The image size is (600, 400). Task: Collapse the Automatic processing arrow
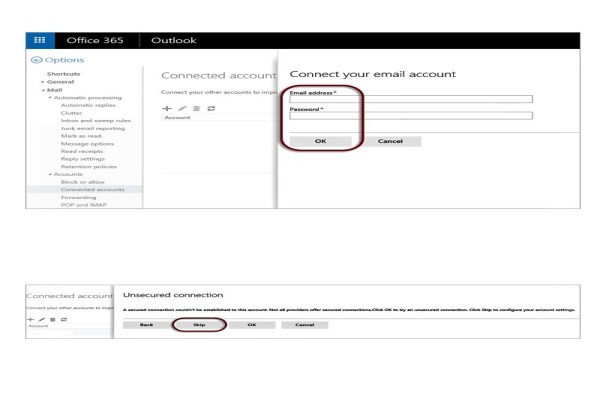[50, 98]
